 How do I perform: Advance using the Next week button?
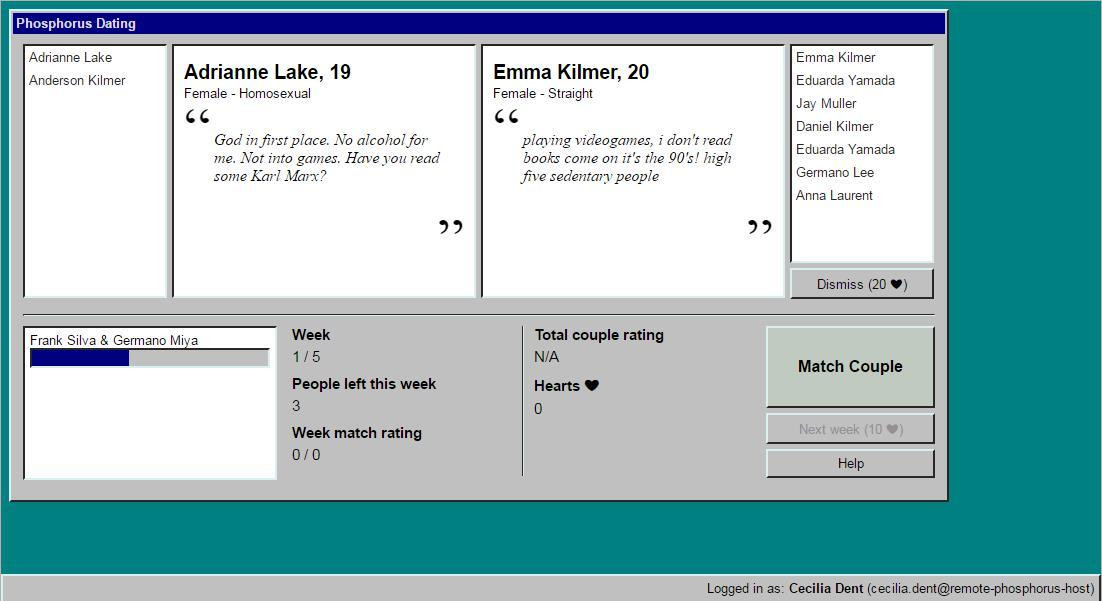coord(850,429)
